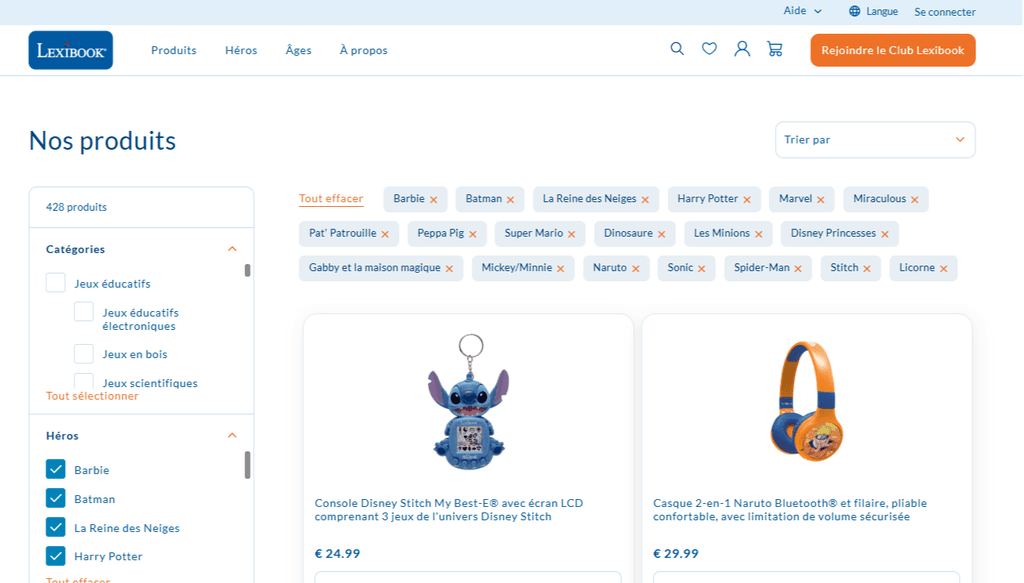Click the Catégories list scrollbar

(248, 270)
